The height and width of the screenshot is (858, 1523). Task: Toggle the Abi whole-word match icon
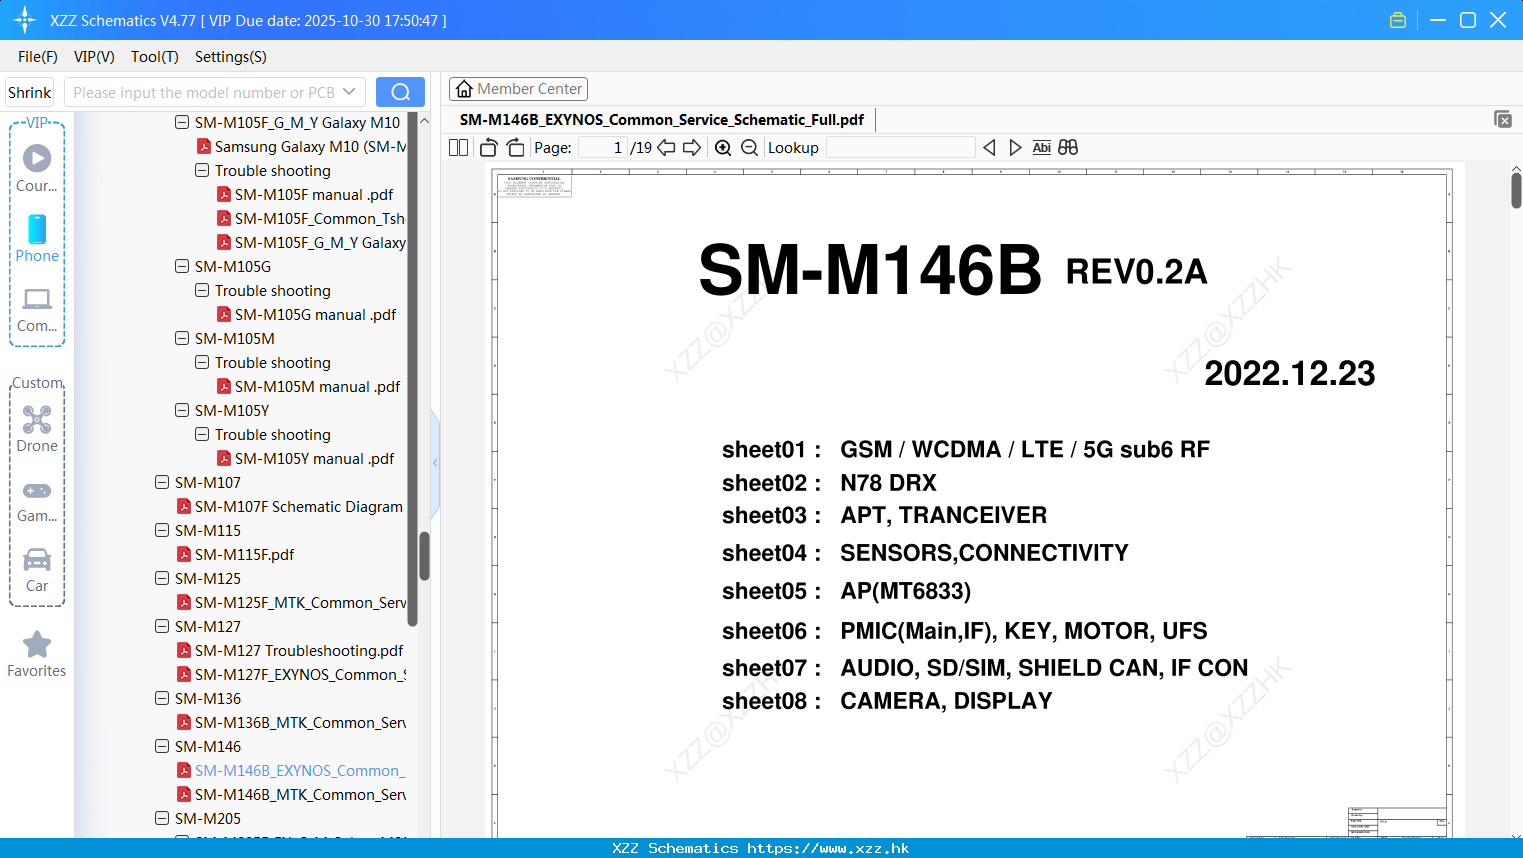tap(1041, 148)
